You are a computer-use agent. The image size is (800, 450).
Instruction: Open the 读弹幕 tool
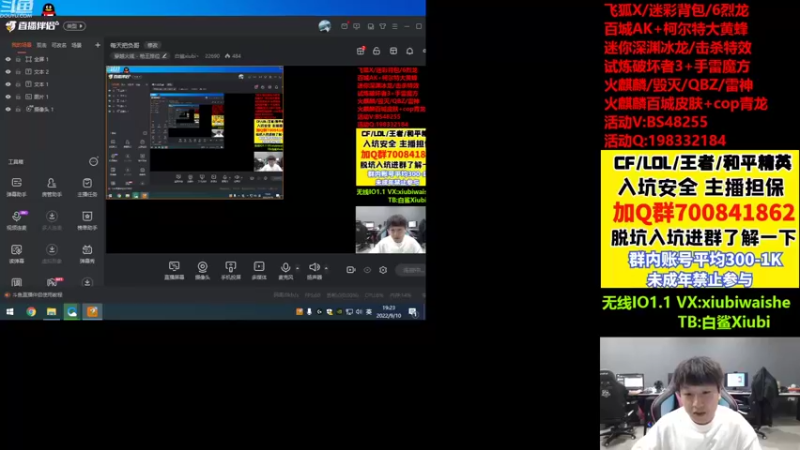[16, 253]
